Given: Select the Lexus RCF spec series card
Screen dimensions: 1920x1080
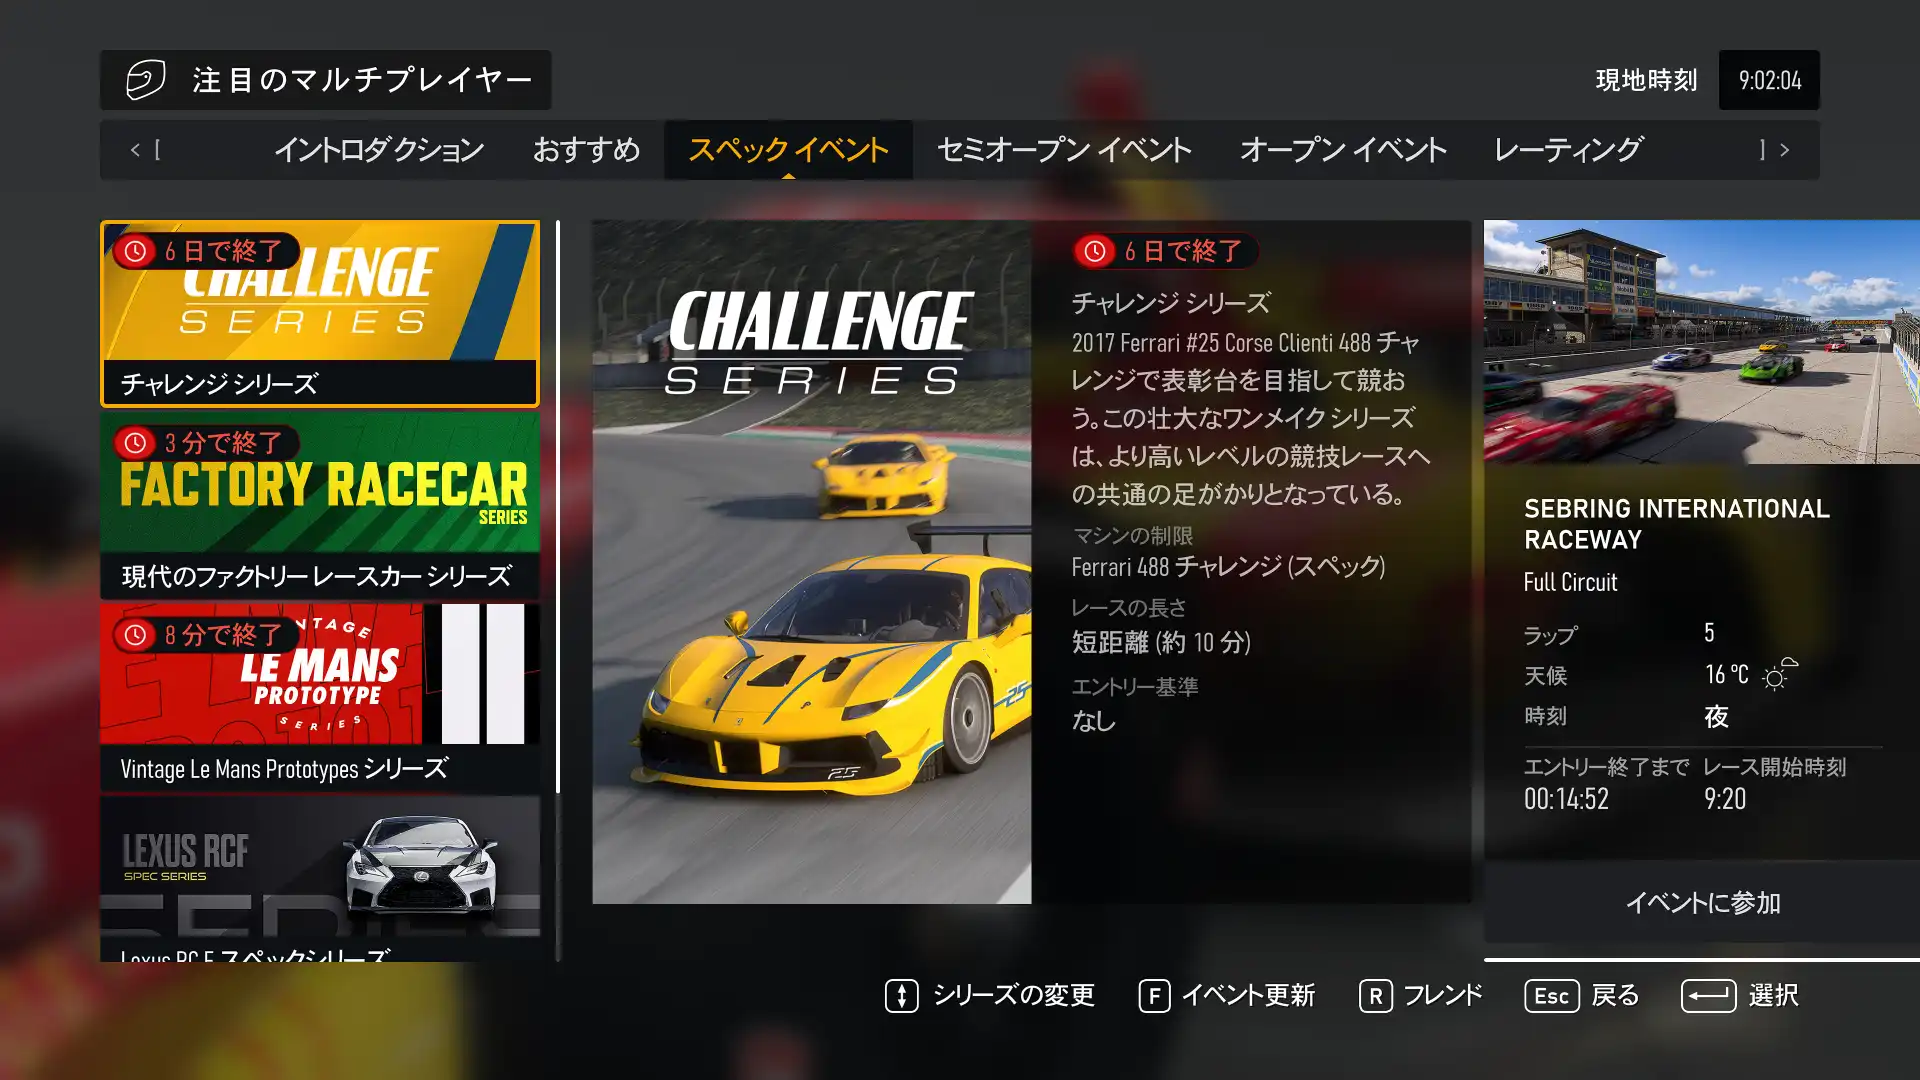Looking at the screenshot, I should (320, 879).
